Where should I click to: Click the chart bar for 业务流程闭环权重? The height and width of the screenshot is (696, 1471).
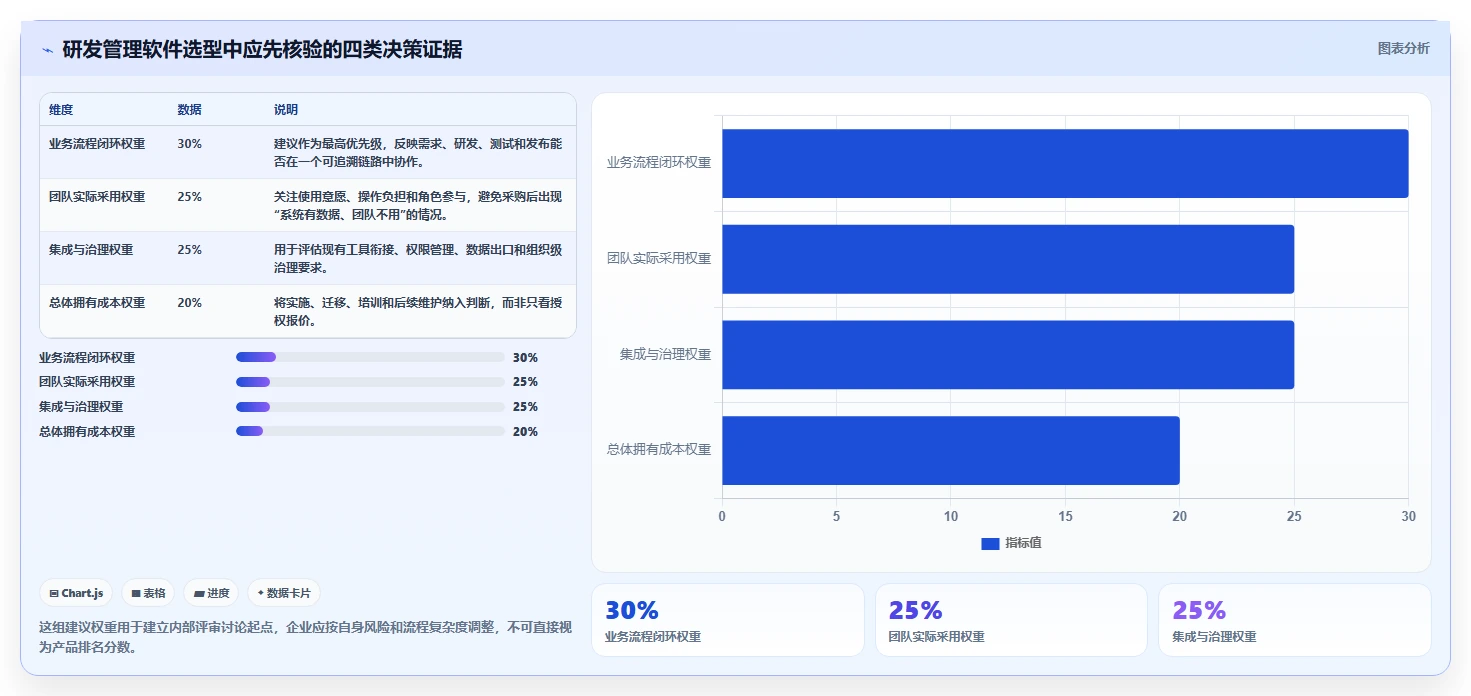[x=1065, y=163]
